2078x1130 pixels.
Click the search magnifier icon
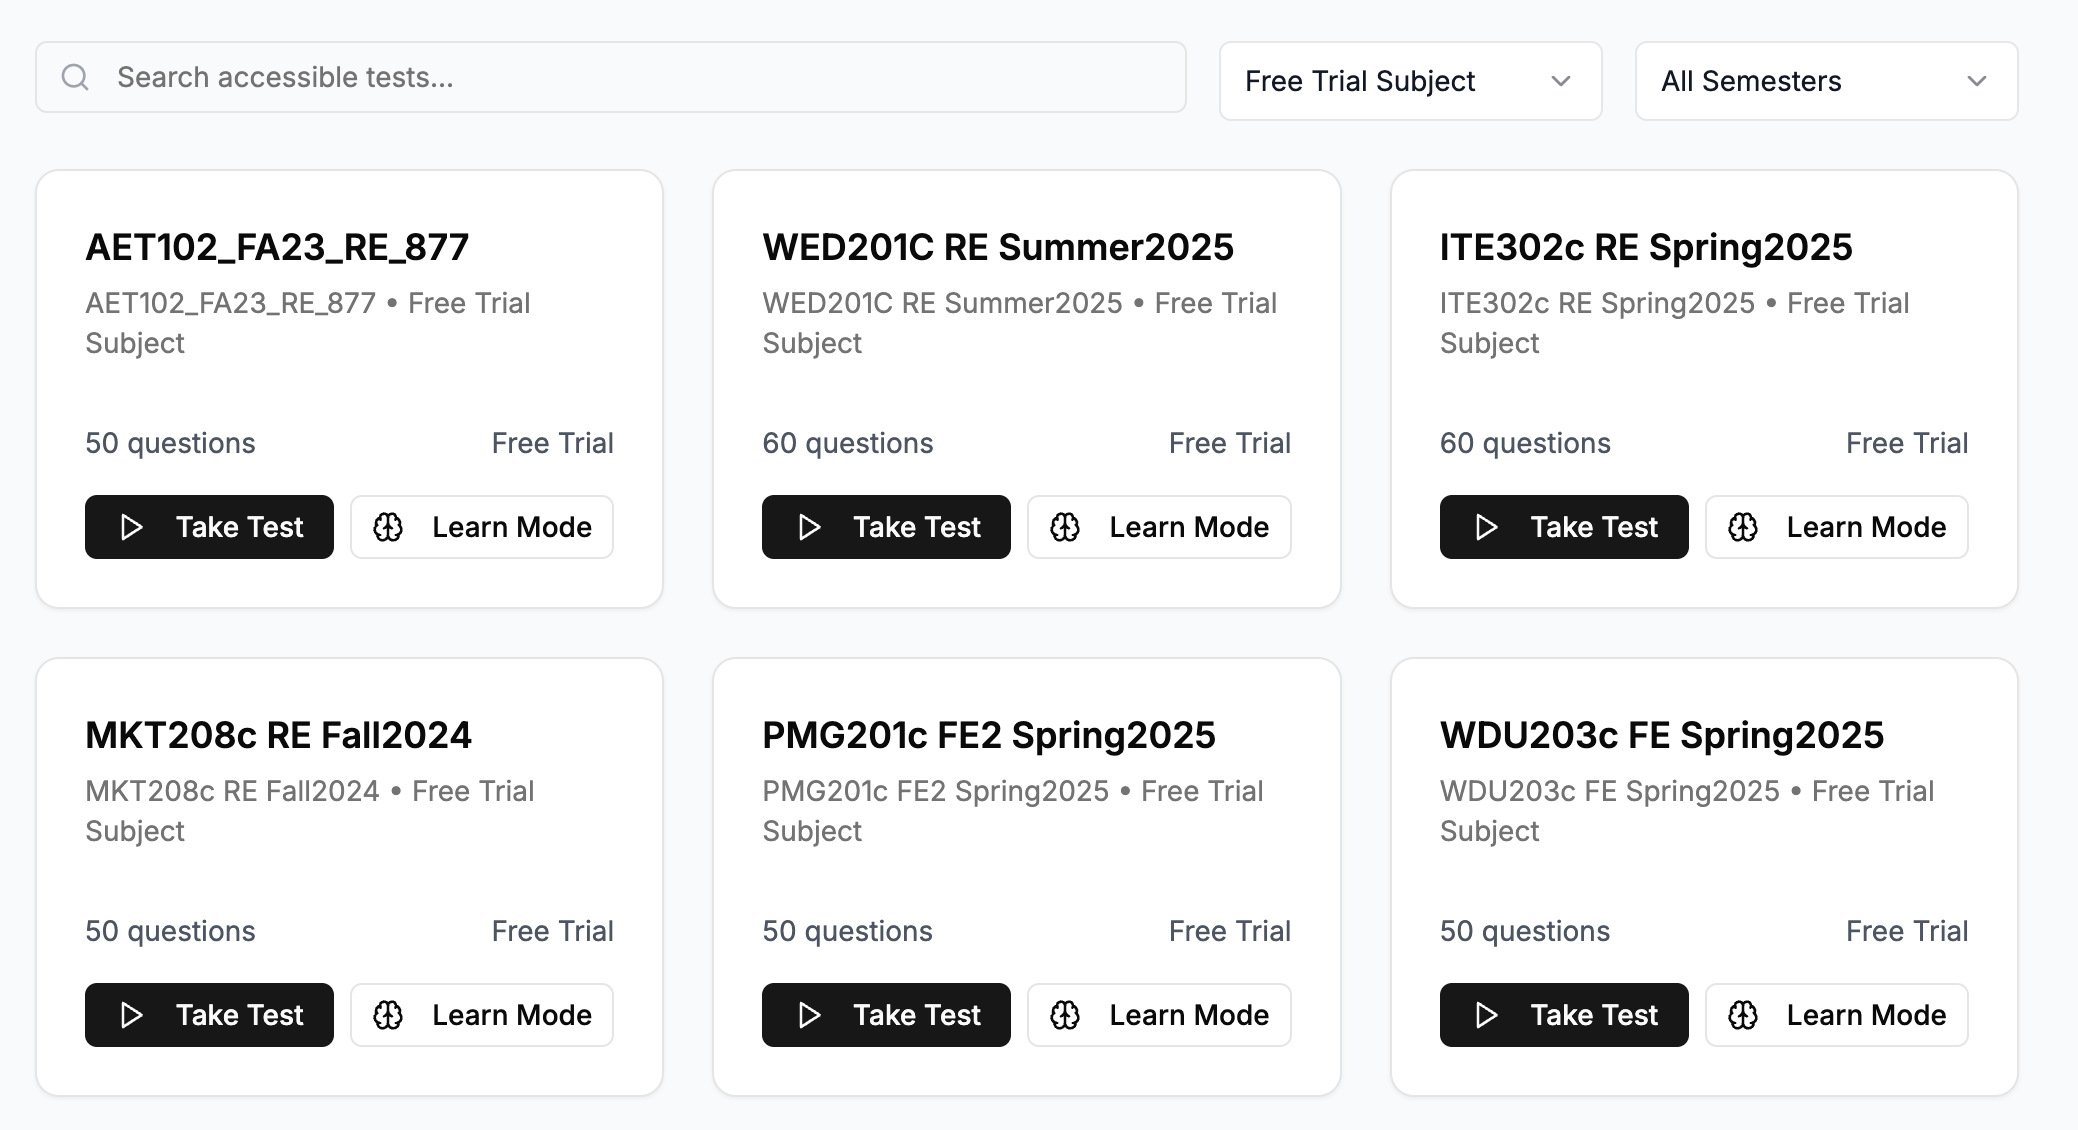click(x=75, y=77)
